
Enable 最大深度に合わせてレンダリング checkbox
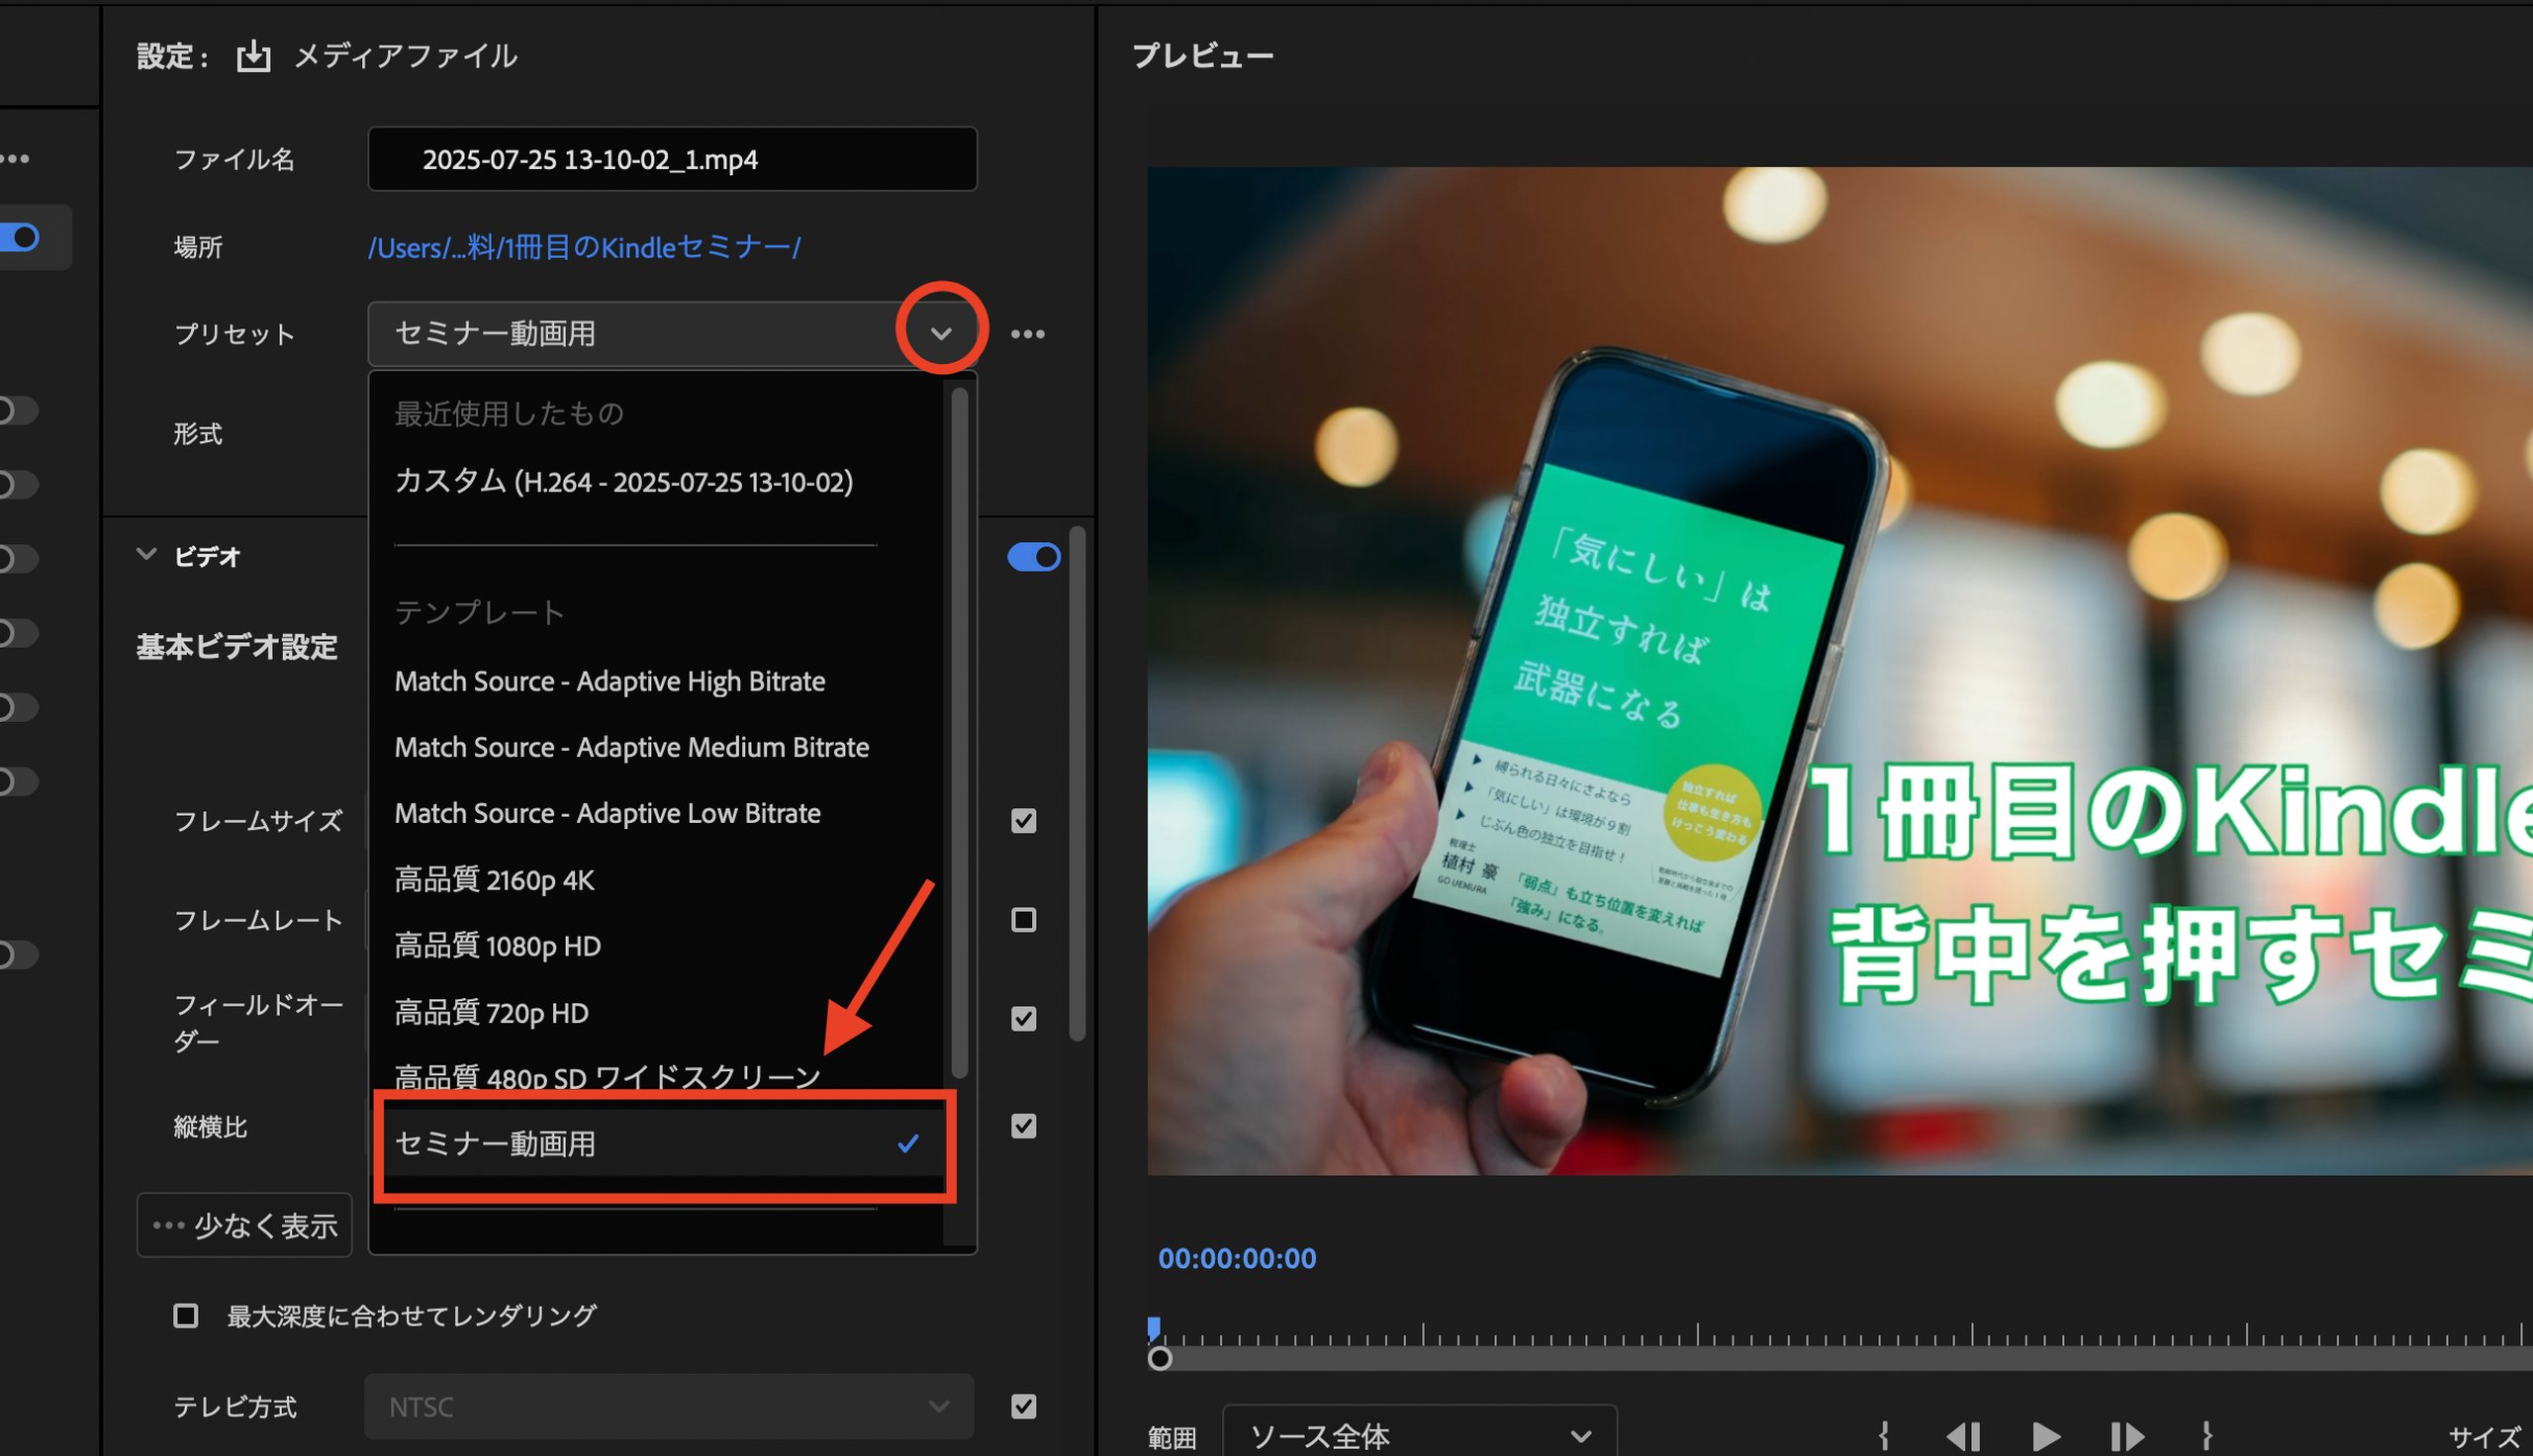185,1316
